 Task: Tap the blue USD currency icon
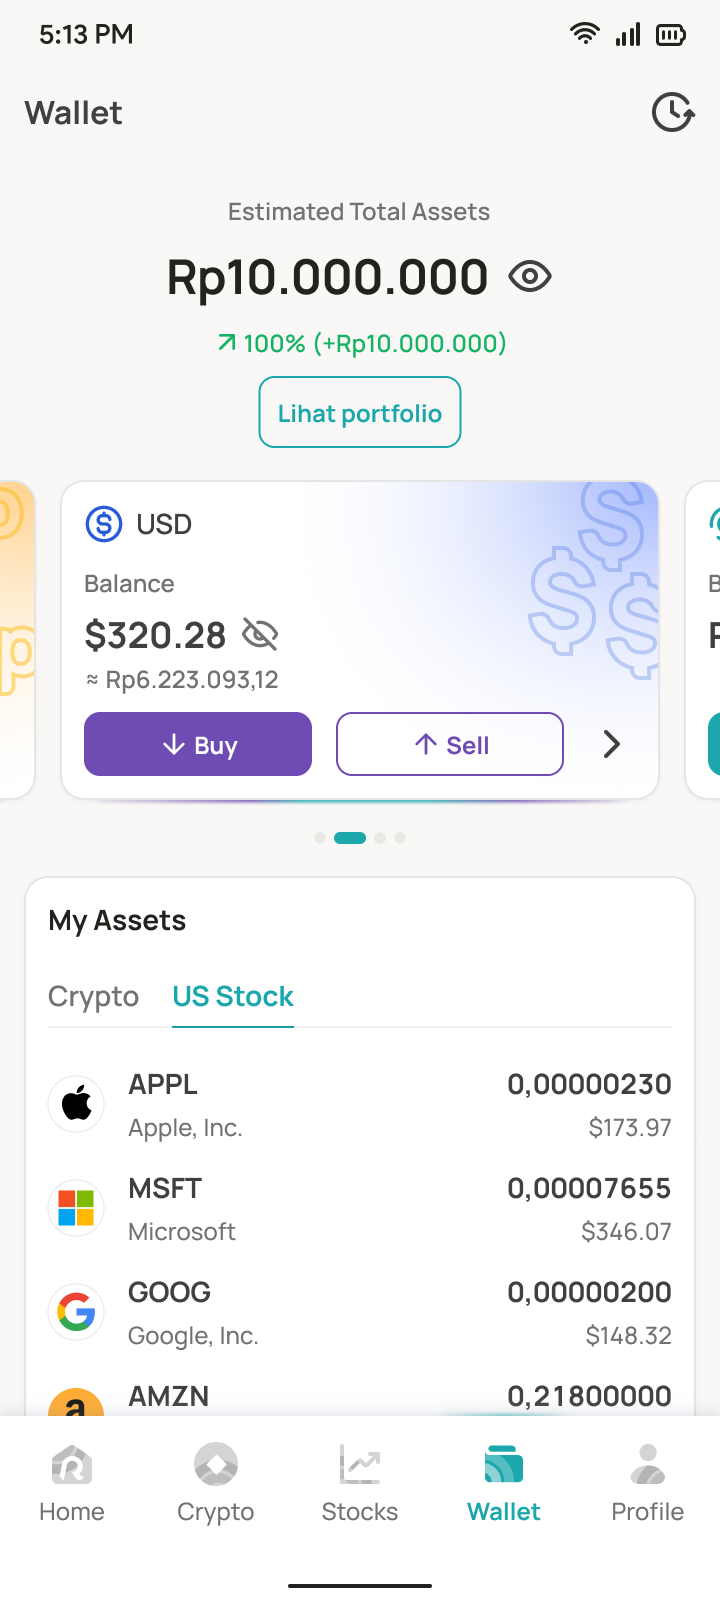[x=104, y=524]
